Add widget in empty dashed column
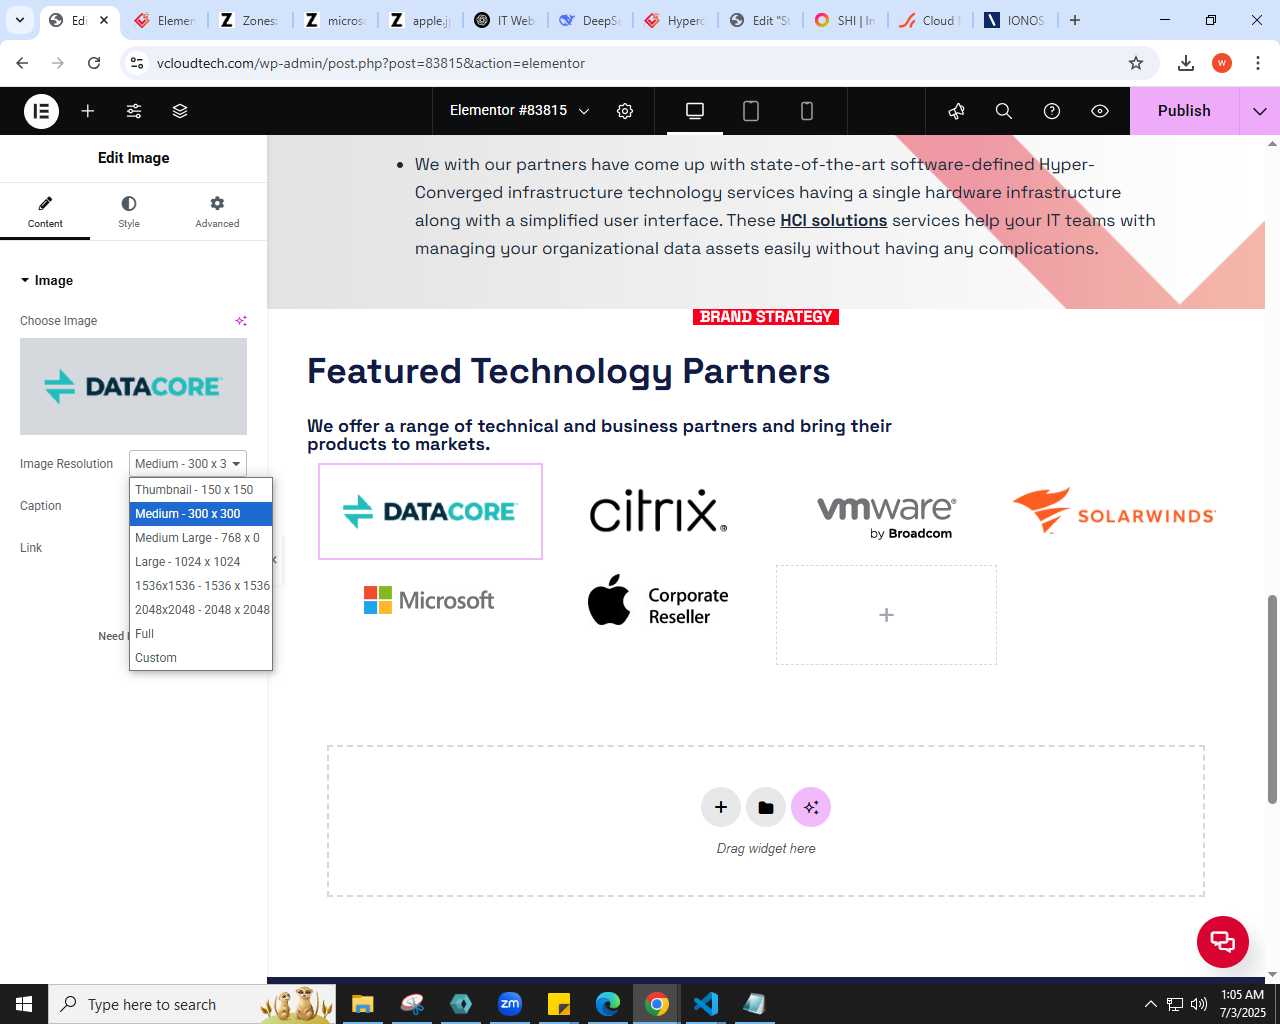Viewport: 1280px width, 1024px height. 886,615
